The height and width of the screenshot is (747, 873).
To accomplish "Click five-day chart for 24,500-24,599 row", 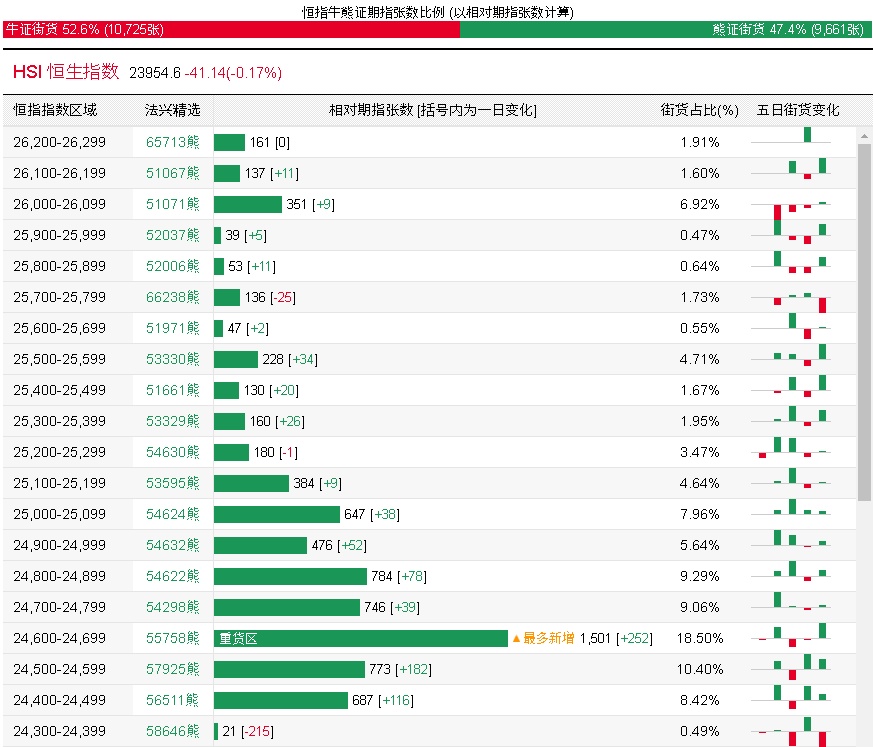I will pos(791,667).
